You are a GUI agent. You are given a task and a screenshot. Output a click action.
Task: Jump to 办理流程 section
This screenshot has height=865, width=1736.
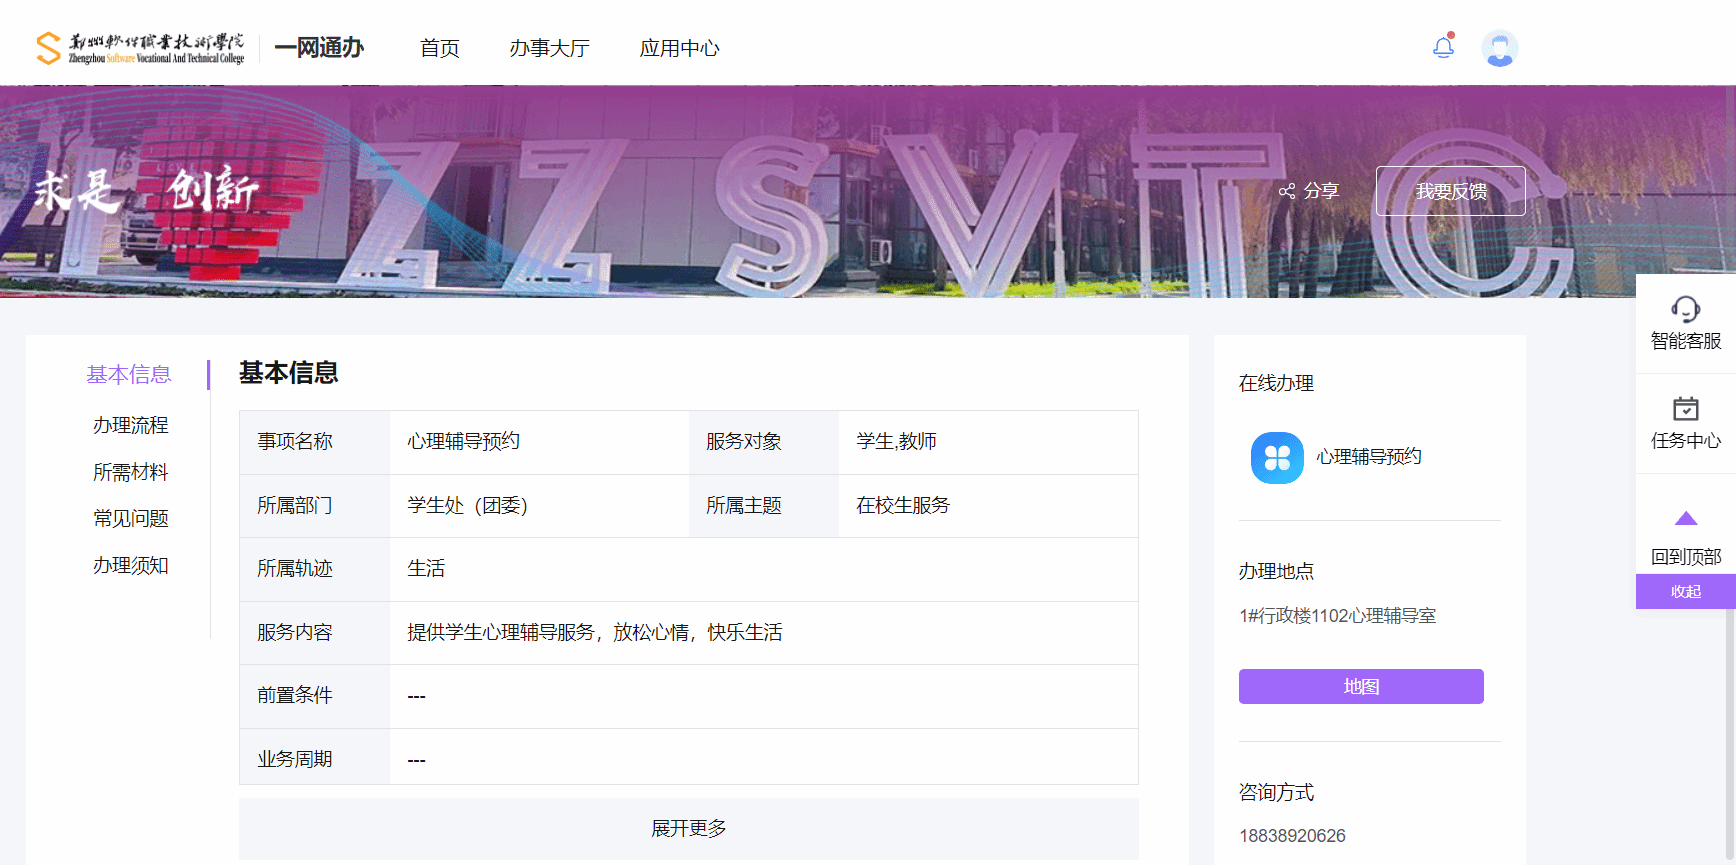pos(130,425)
